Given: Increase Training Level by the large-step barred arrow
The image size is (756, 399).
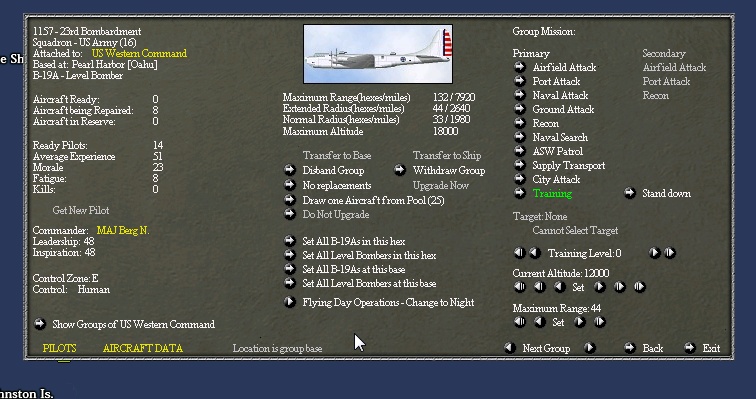Looking at the screenshot, I should tap(670, 253).
